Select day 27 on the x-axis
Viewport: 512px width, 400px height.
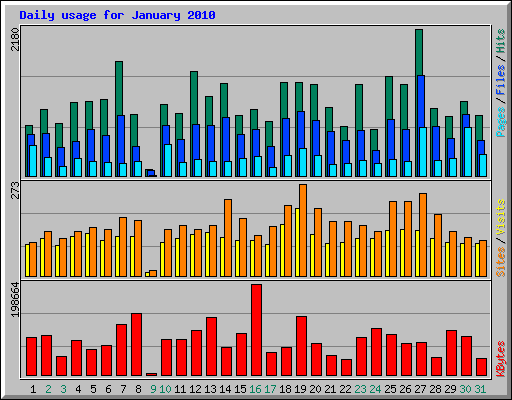coord(420,389)
